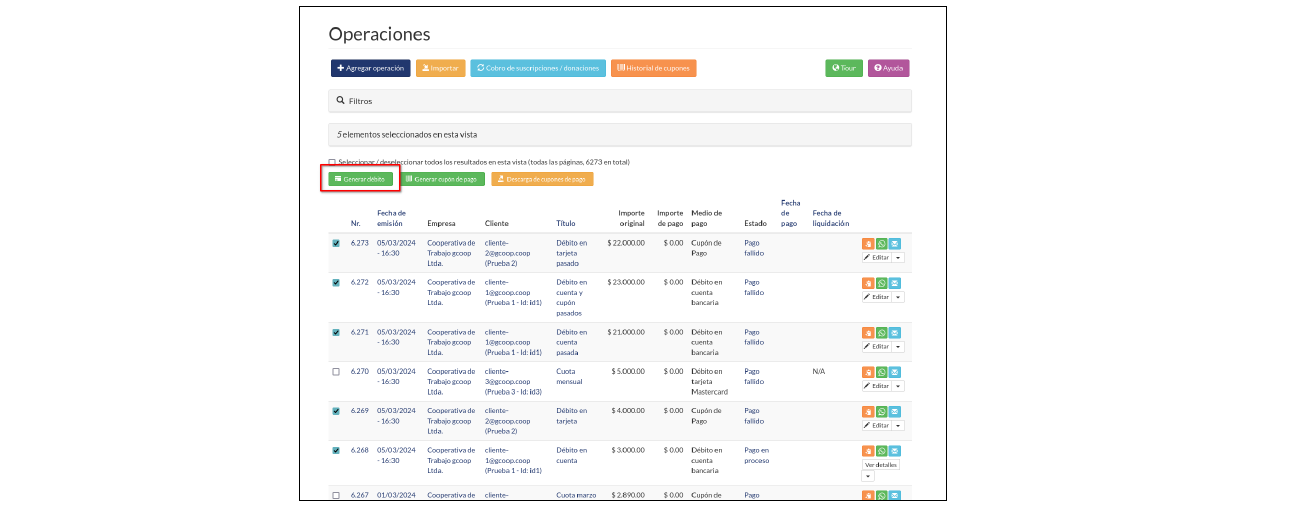Sort by Nr. column header

pyautogui.click(x=355, y=224)
